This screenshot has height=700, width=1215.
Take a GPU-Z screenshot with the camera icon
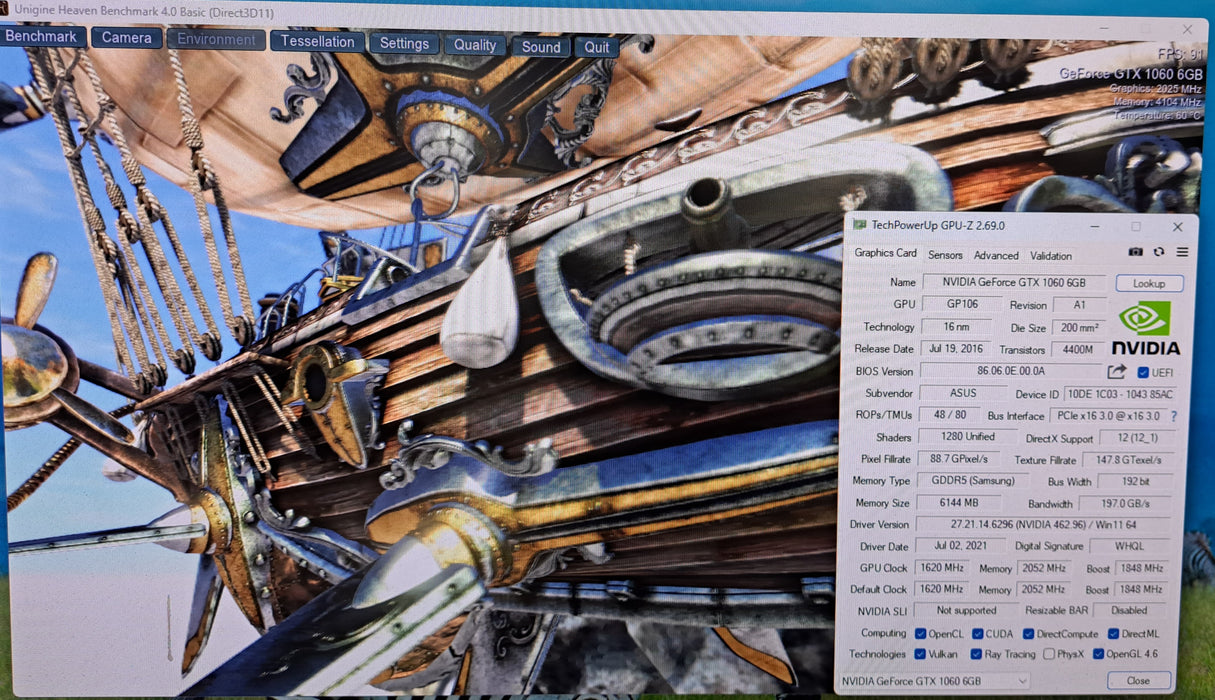click(1136, 252)
